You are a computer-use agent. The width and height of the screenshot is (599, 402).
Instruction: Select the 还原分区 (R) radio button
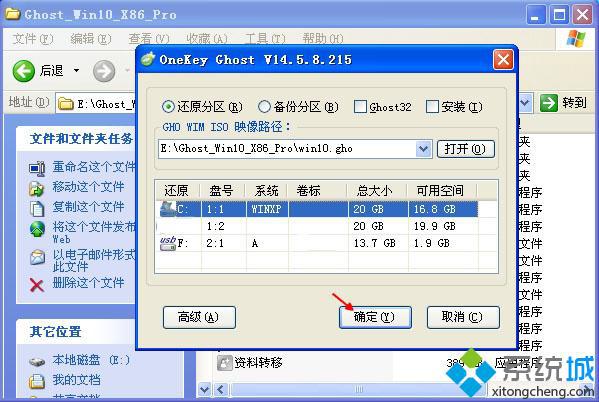168,107
